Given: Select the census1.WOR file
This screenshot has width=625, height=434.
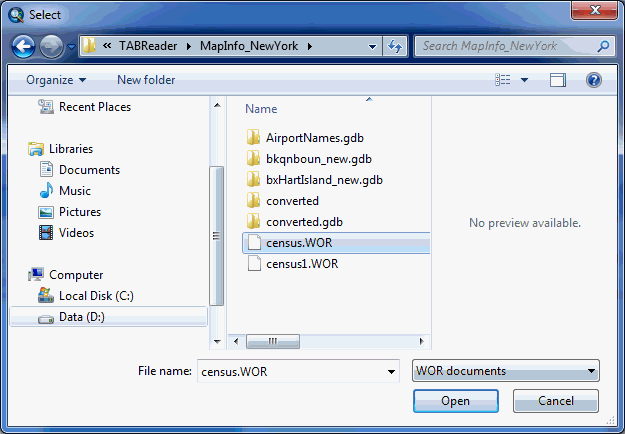Looking at the screenshot, I should 302,264.
